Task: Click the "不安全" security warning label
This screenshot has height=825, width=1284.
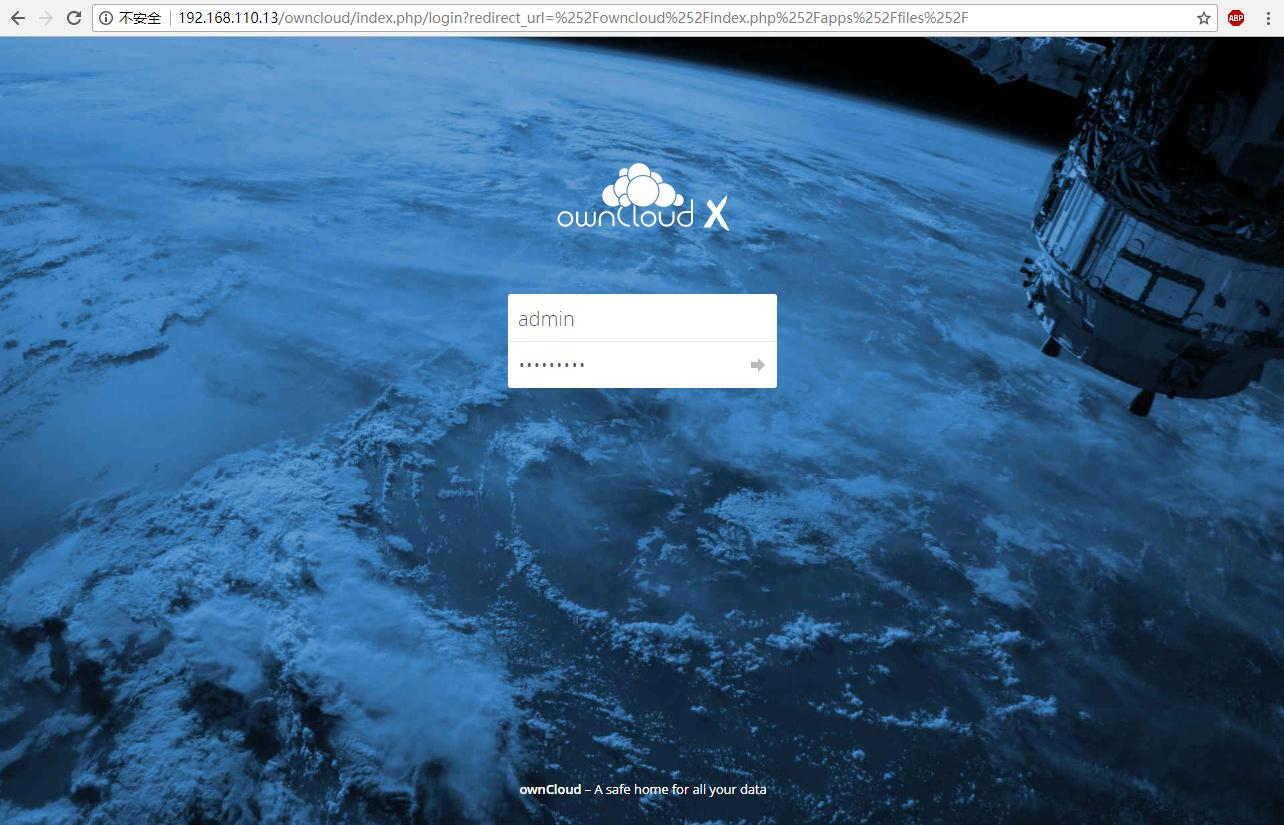Action: (x=140, y=18)
